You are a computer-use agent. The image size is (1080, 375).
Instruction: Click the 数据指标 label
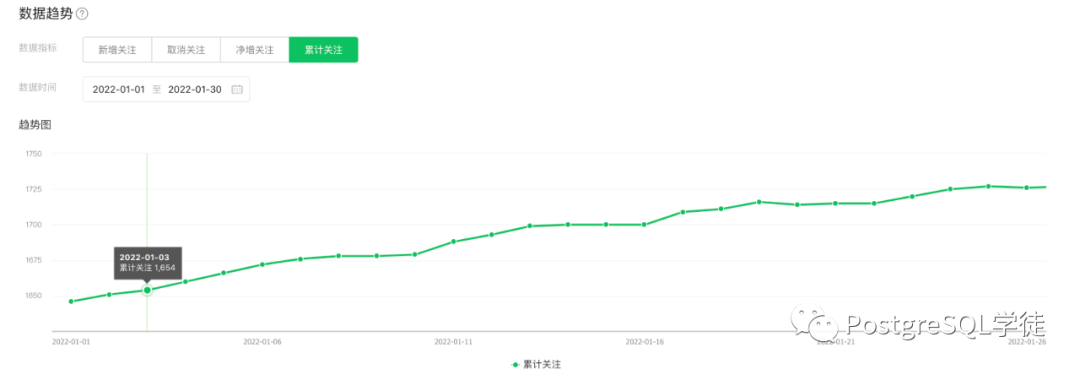(x=37, y=48)
